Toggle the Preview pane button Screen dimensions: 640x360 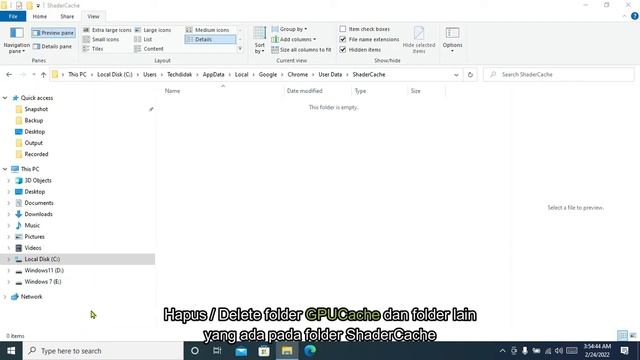53,33
